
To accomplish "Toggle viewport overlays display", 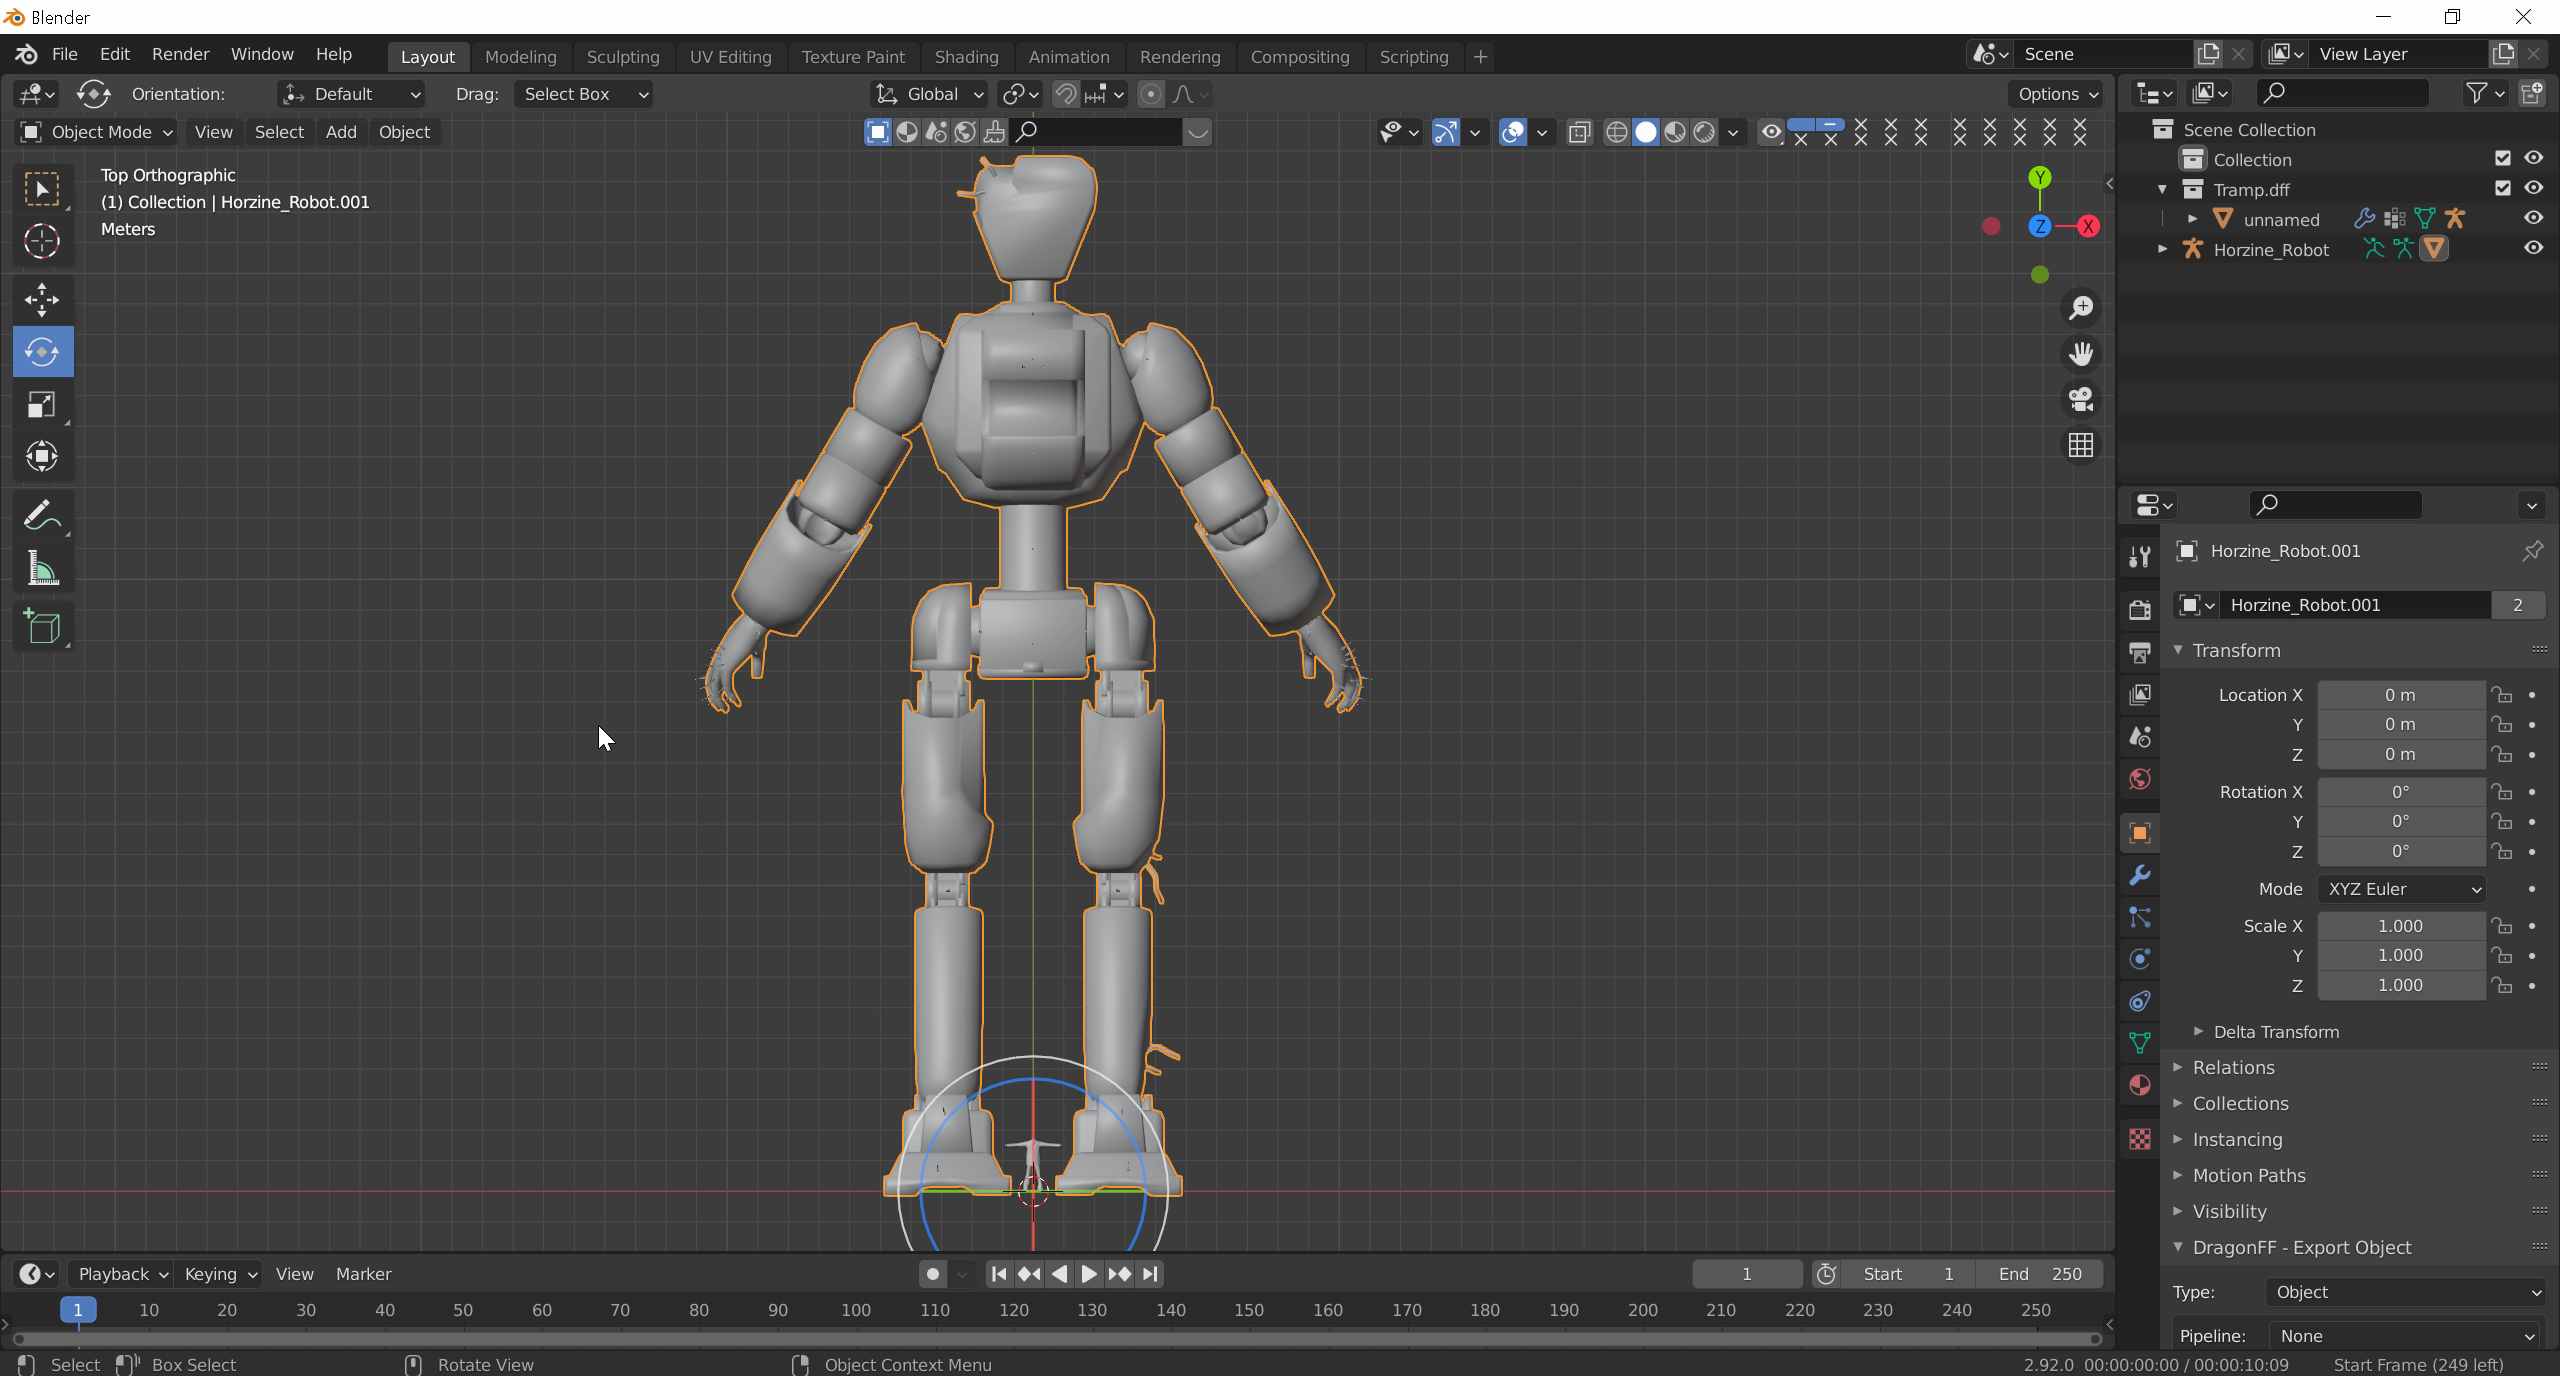I will coord(1513,132).
